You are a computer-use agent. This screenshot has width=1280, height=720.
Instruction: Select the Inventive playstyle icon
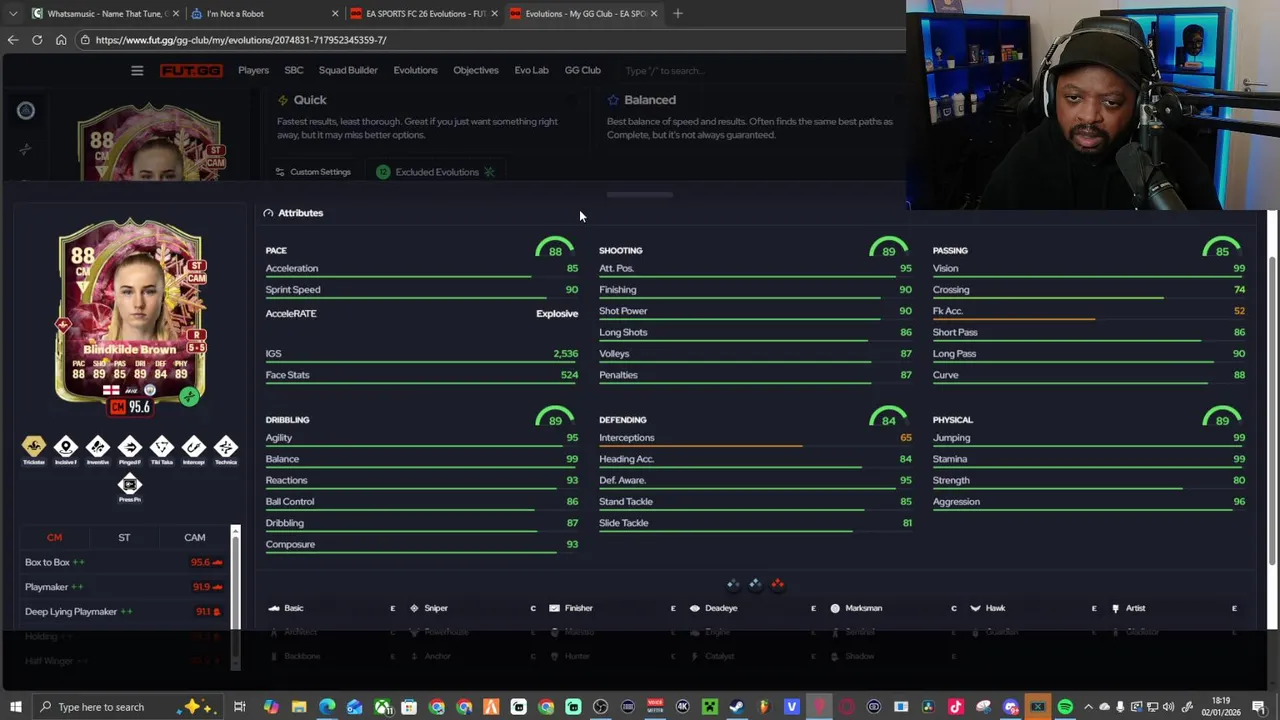pyautogui.click(x=98, y=447)
